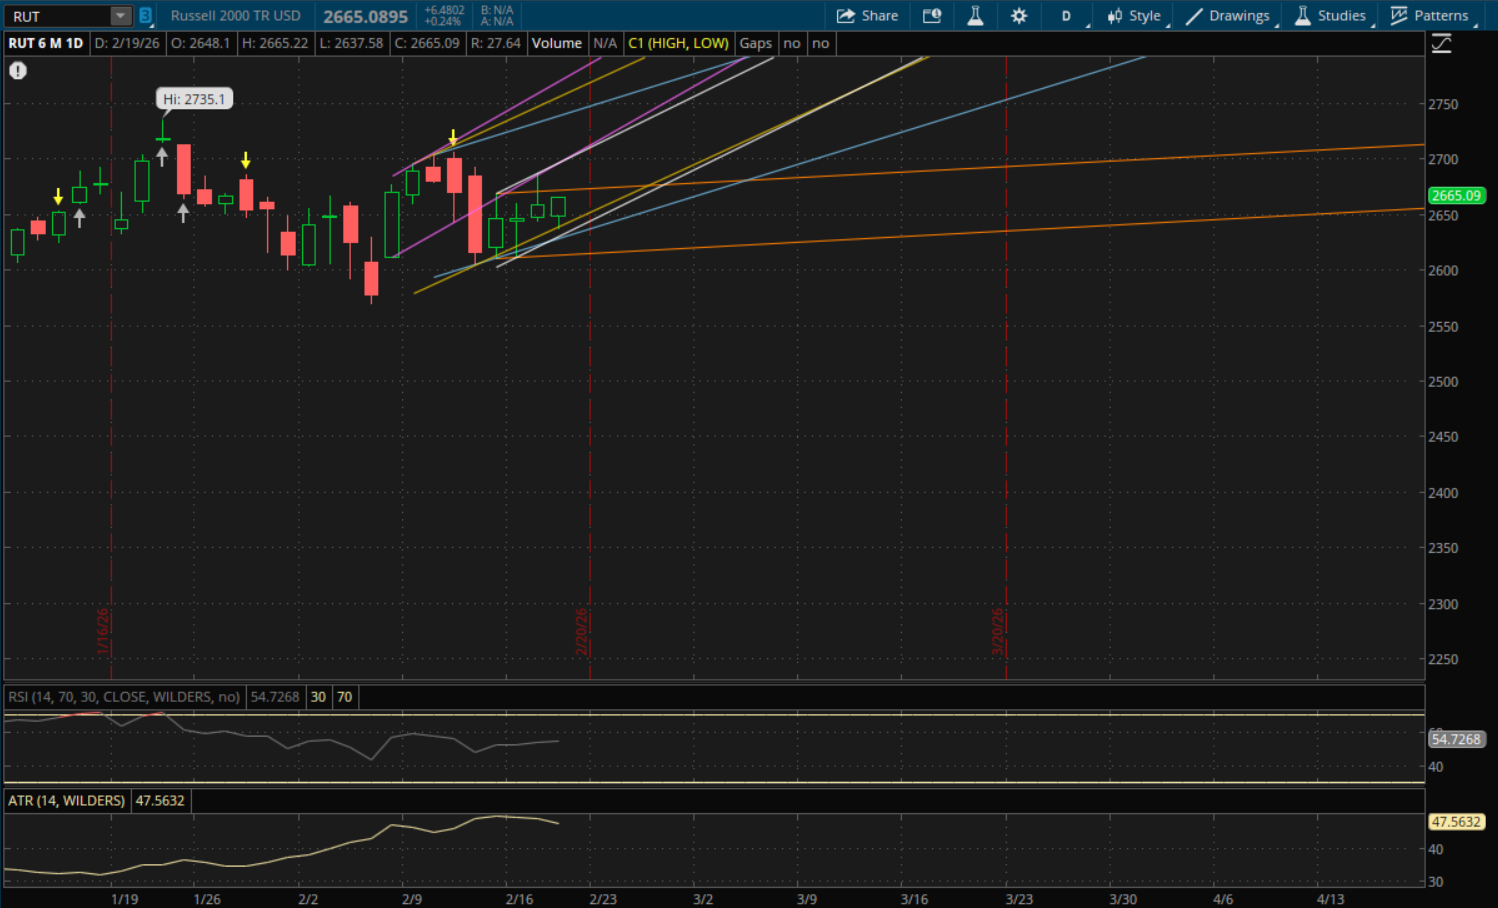Screen dimensions: 1498x908
Task: Click the RSI overbought value 70 box
Action: (344, 697)
